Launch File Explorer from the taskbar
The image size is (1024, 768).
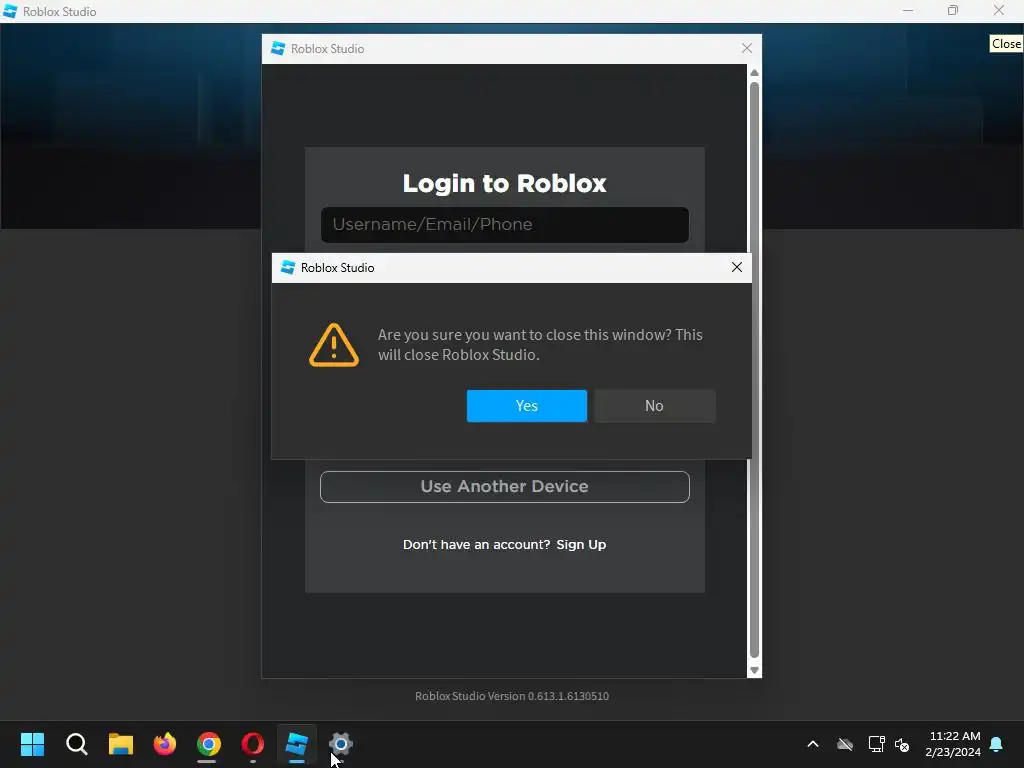tap(121, 744)
